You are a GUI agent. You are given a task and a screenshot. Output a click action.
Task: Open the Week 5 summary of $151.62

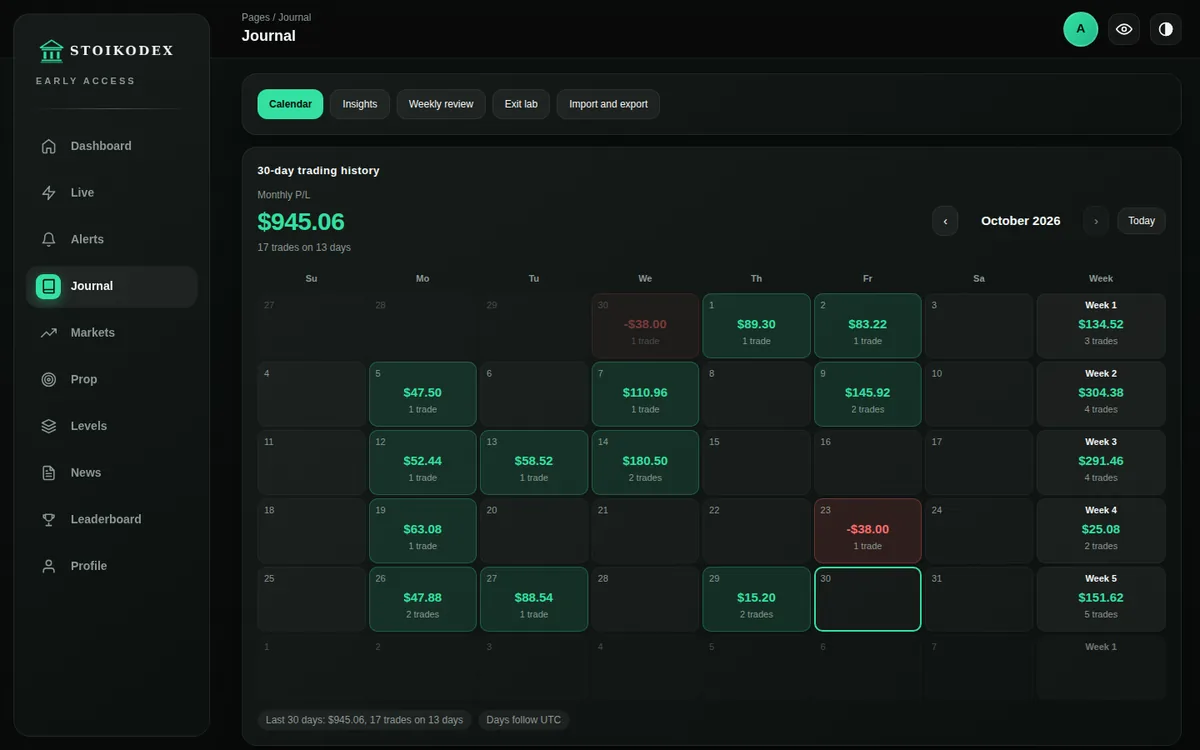1101,599
